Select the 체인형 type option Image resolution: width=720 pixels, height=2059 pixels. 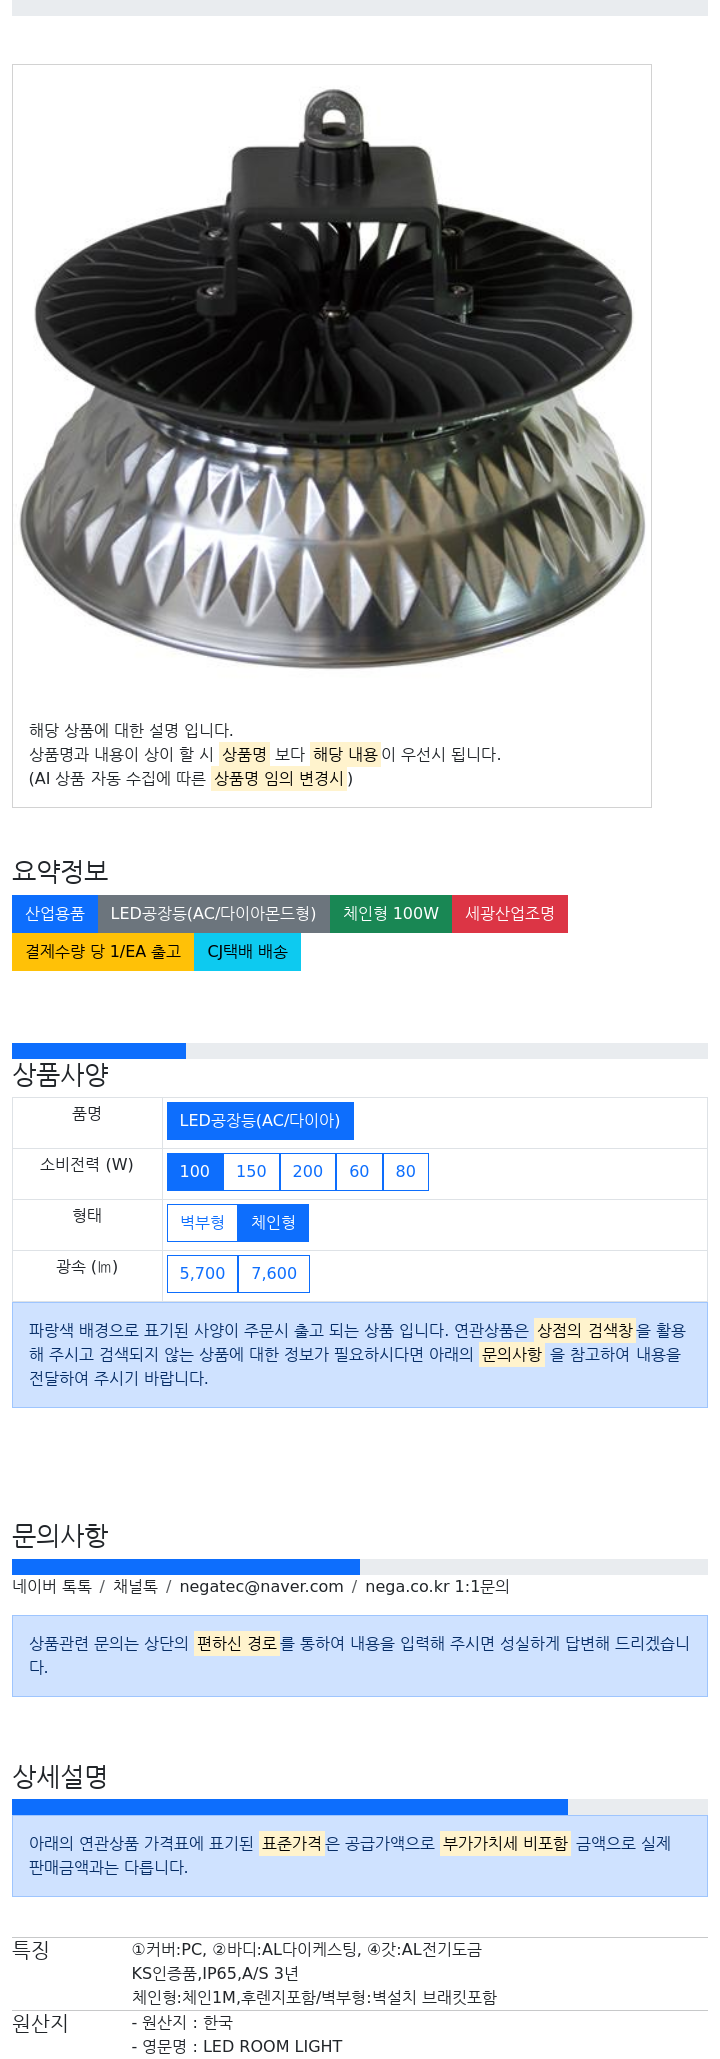click(x=274, y=1223)
